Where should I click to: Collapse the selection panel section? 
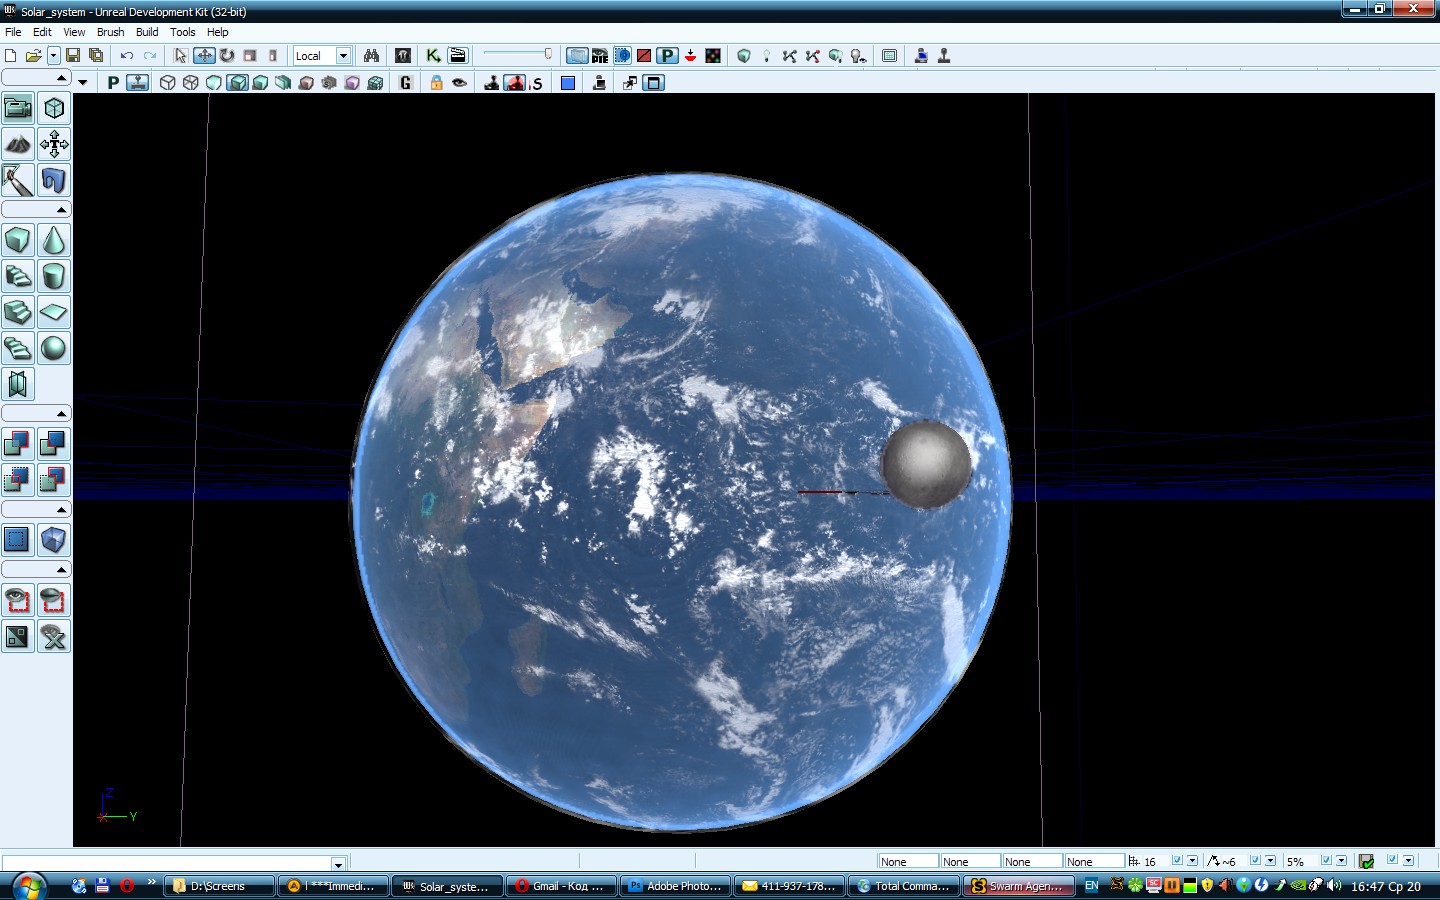click(36, 570)
